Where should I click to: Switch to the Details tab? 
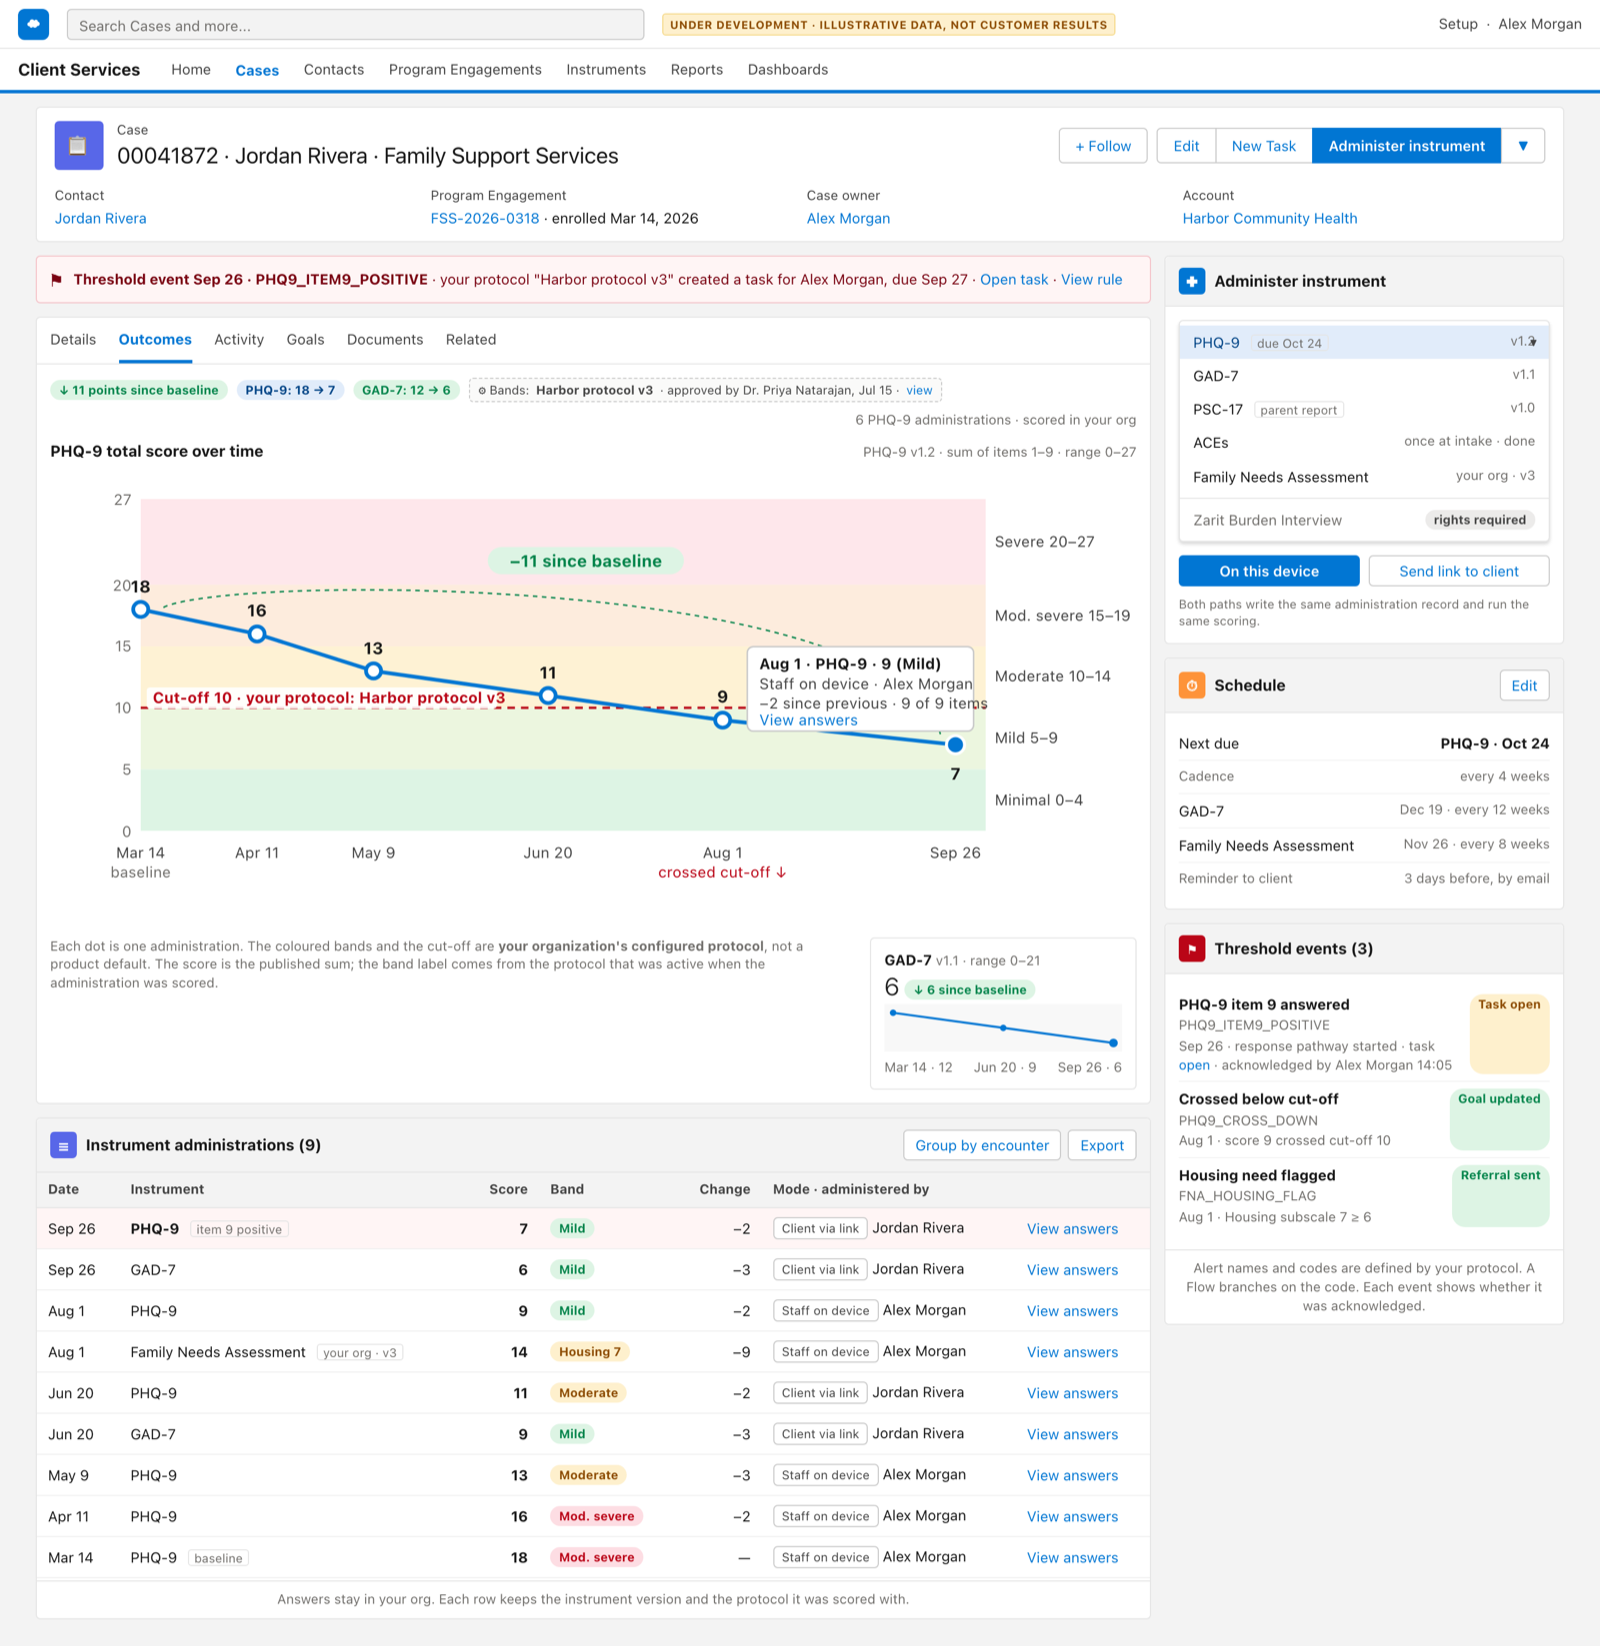click(73, 340)
